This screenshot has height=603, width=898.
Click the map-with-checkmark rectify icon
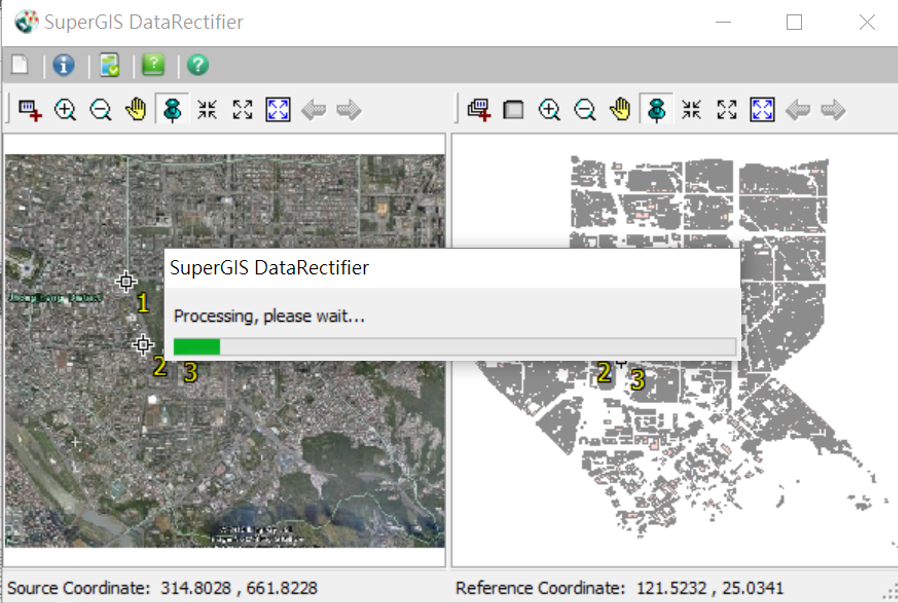pos(109,65)
